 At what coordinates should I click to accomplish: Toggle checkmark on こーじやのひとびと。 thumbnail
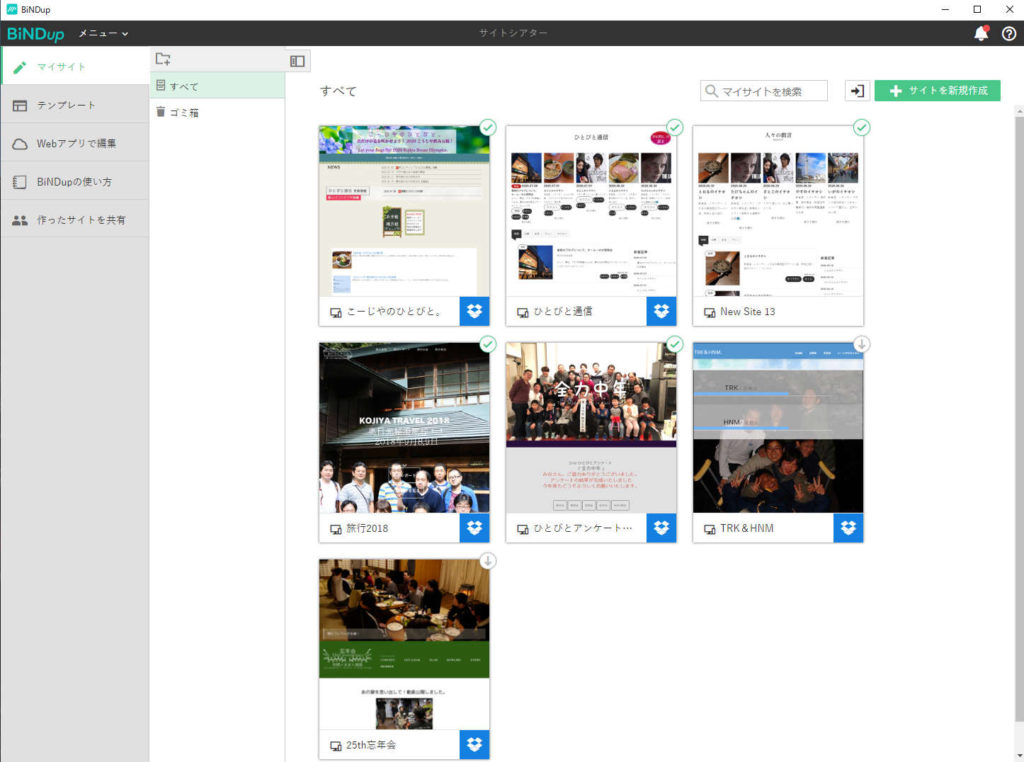click(487, 127)
